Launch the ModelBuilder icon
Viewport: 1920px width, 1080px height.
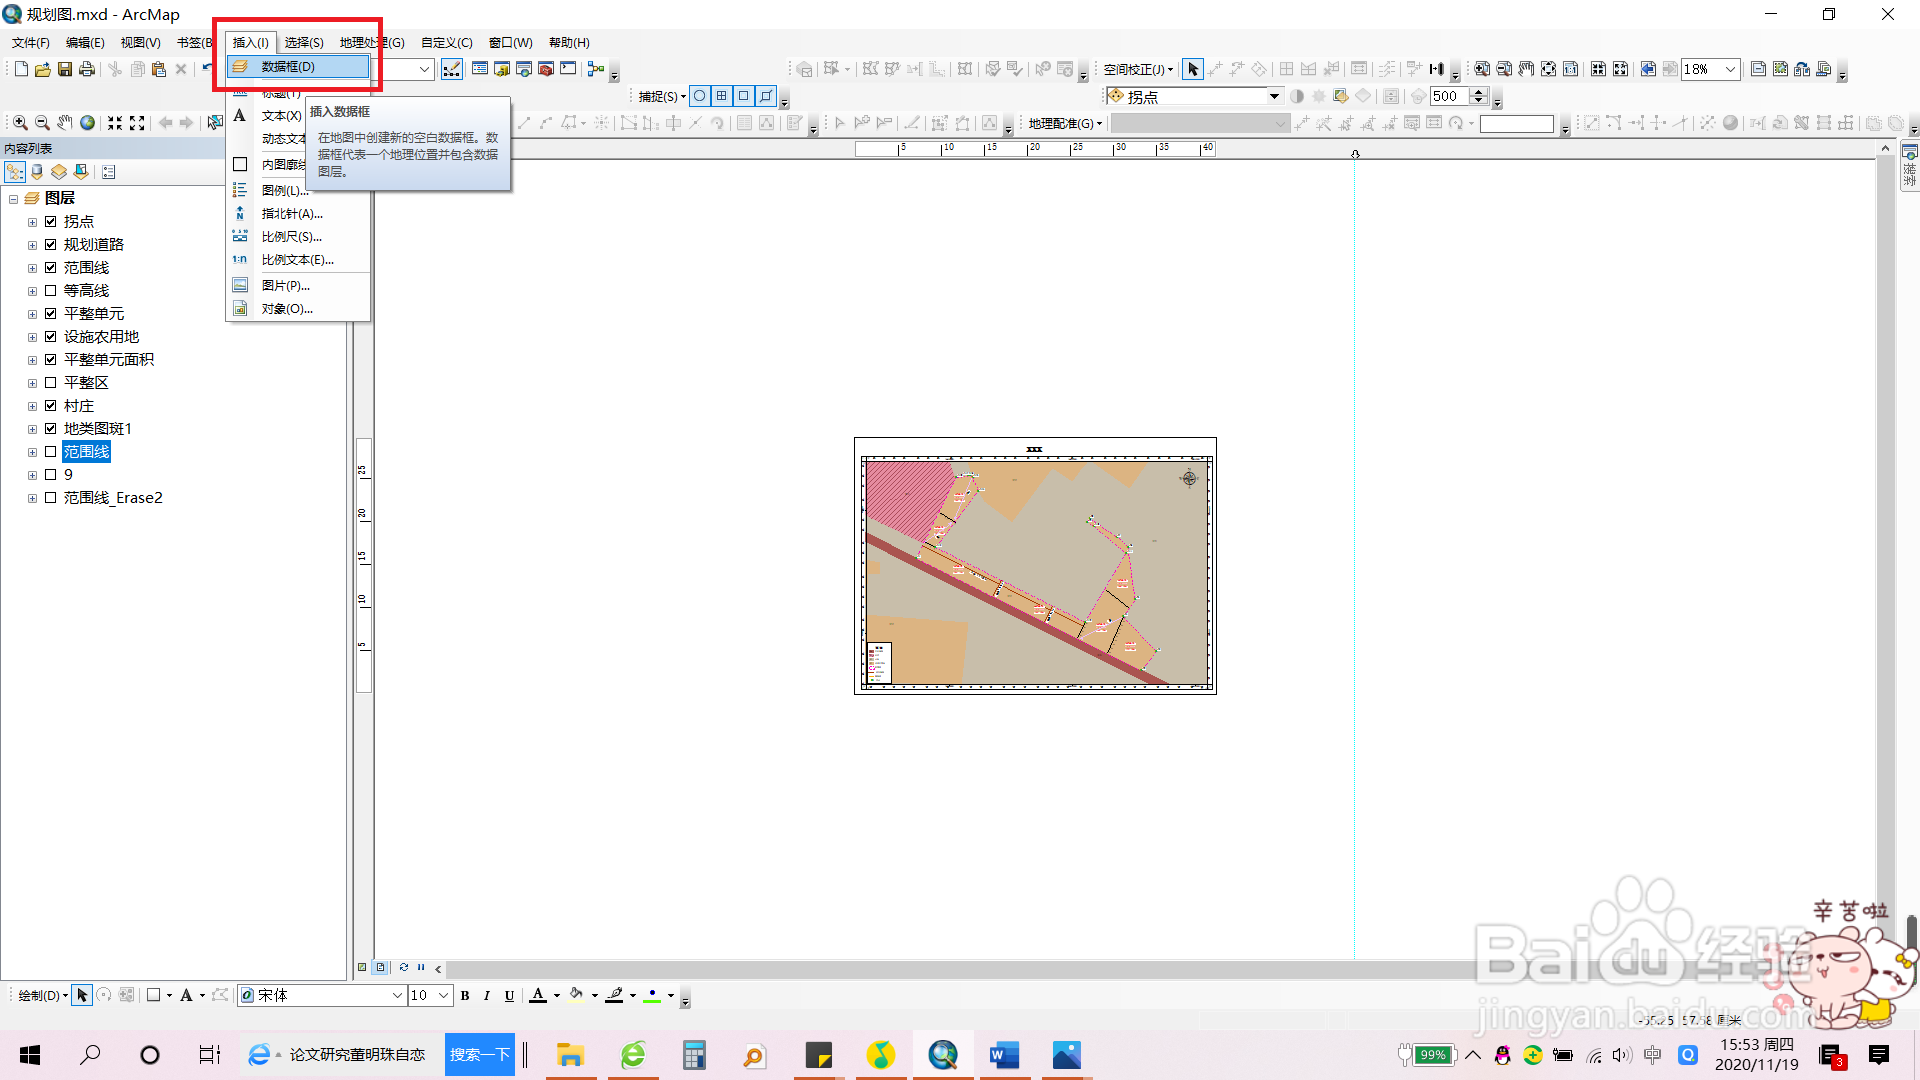pyautogui.click(x=596, y=69)
